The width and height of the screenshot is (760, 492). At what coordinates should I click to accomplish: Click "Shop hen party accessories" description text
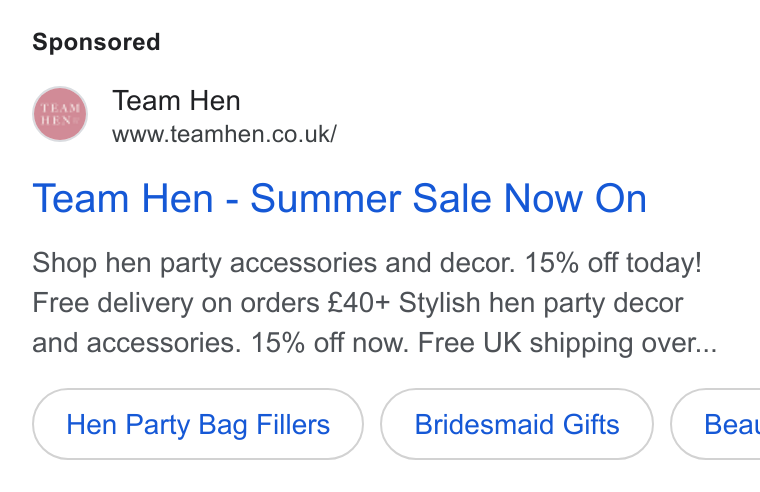pyautogui.click(x=206, y=263)
